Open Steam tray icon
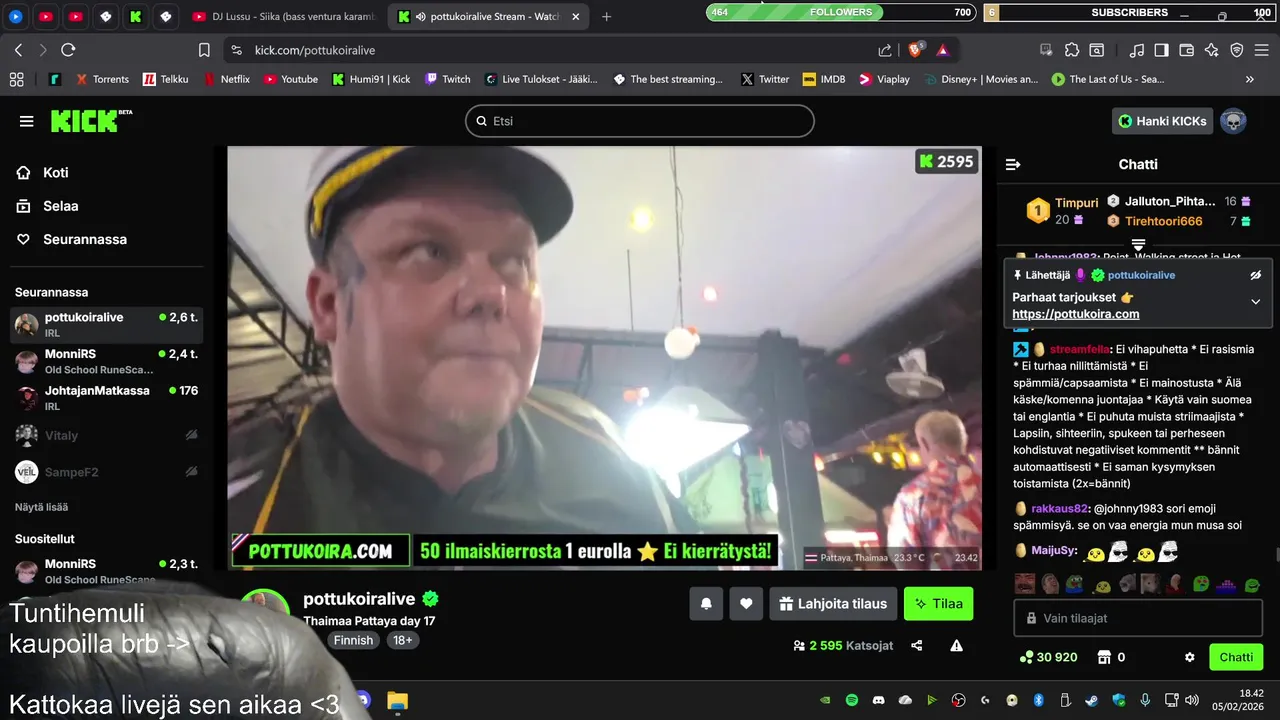Image resolution: width=1280 pixels, height=720 pixels. (x=1091, y=700)
